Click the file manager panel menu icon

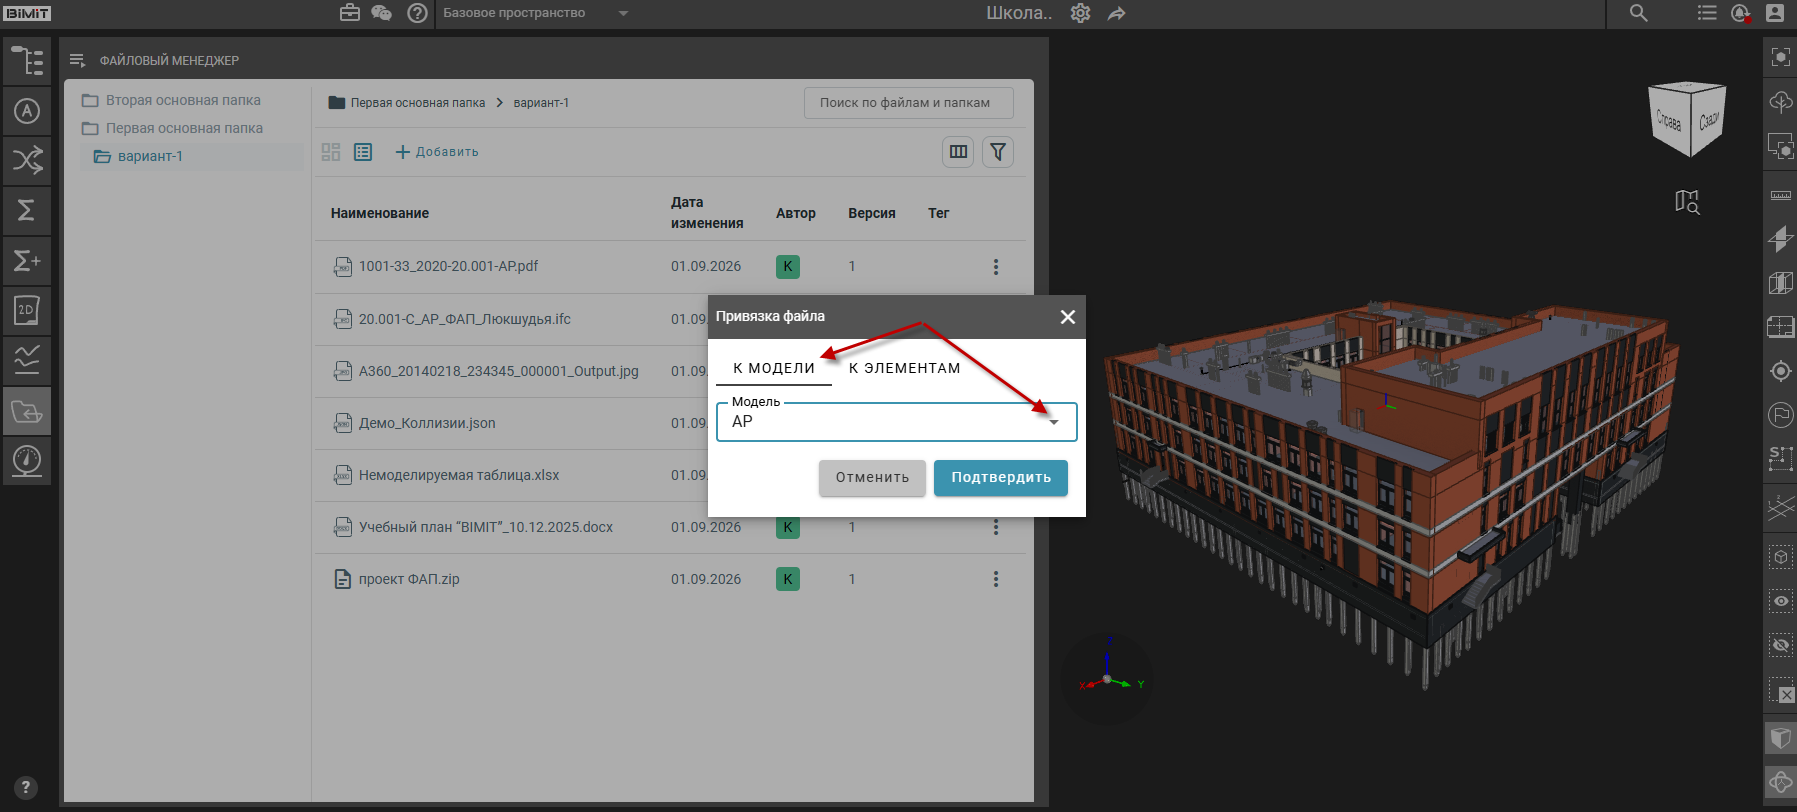click(77, 61)
